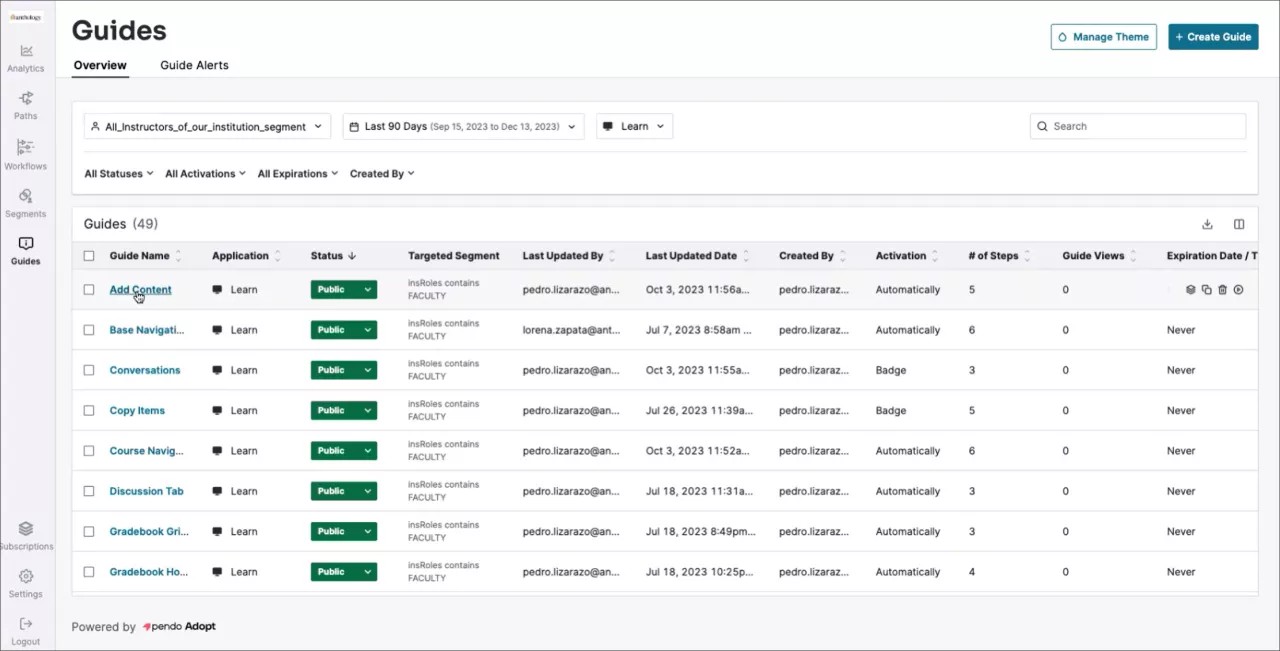Check the box for the Conversations guide
The width and height of the screenshot is (1280, 651).
coord(89,370)
